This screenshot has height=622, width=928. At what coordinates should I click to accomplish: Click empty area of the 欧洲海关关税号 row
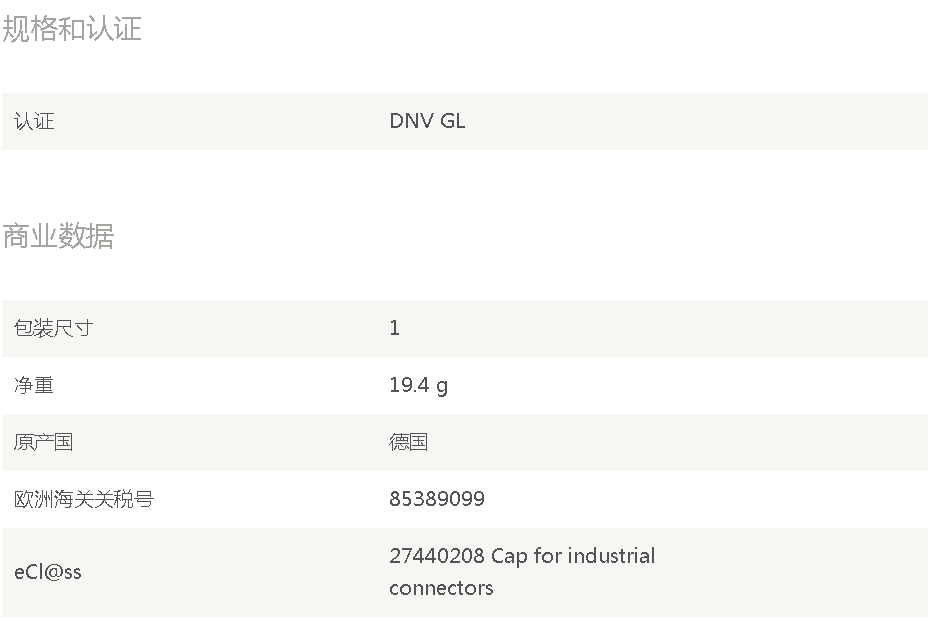coord(681,499)
